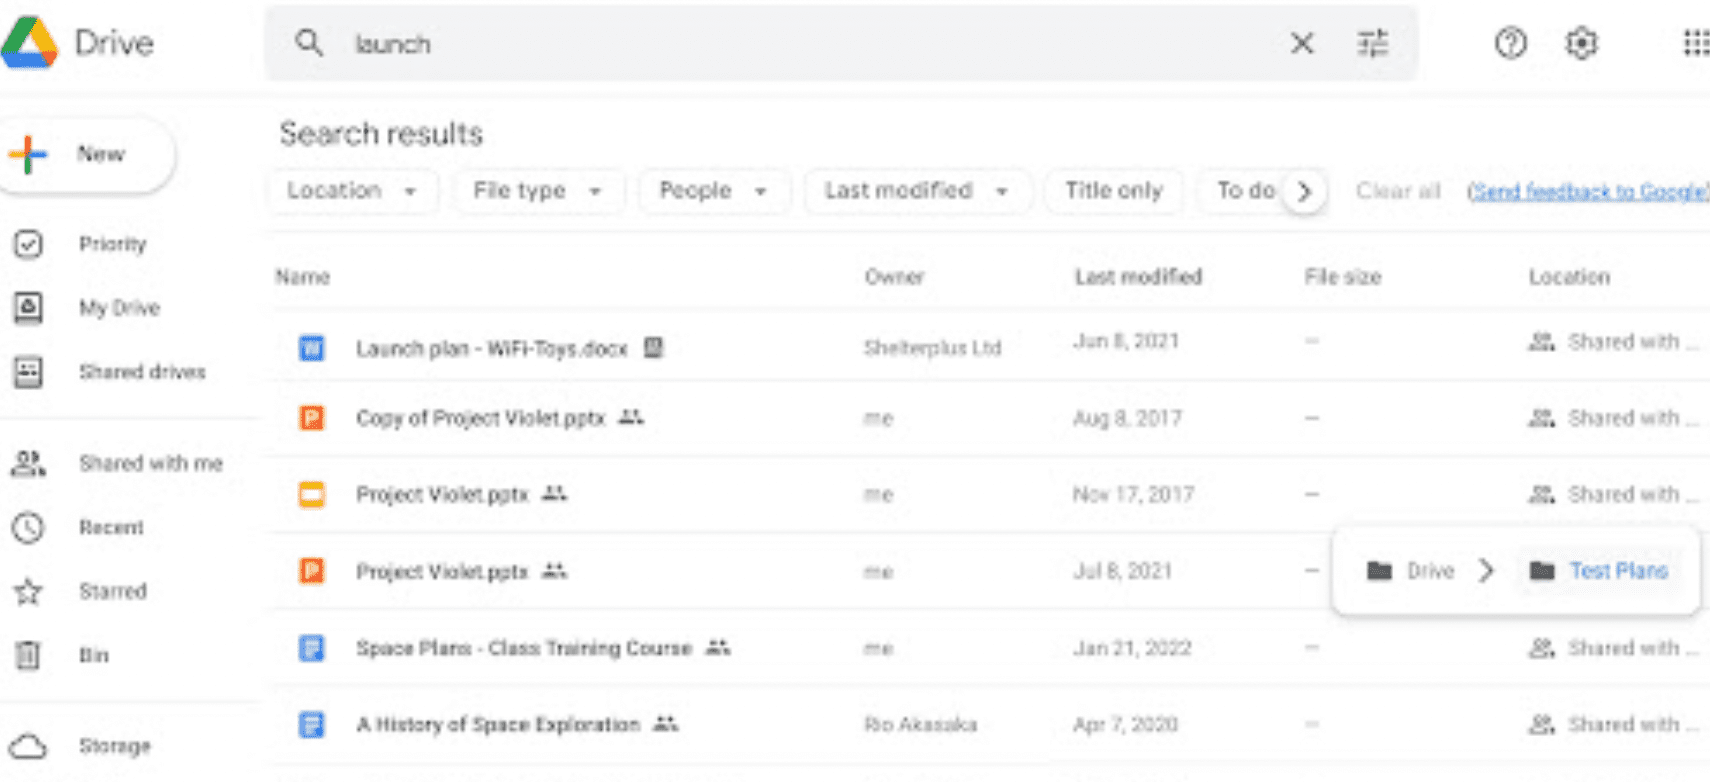The image size is (1710, 782).
Task: Click the search magnifier icon
Action: (309, 44)
